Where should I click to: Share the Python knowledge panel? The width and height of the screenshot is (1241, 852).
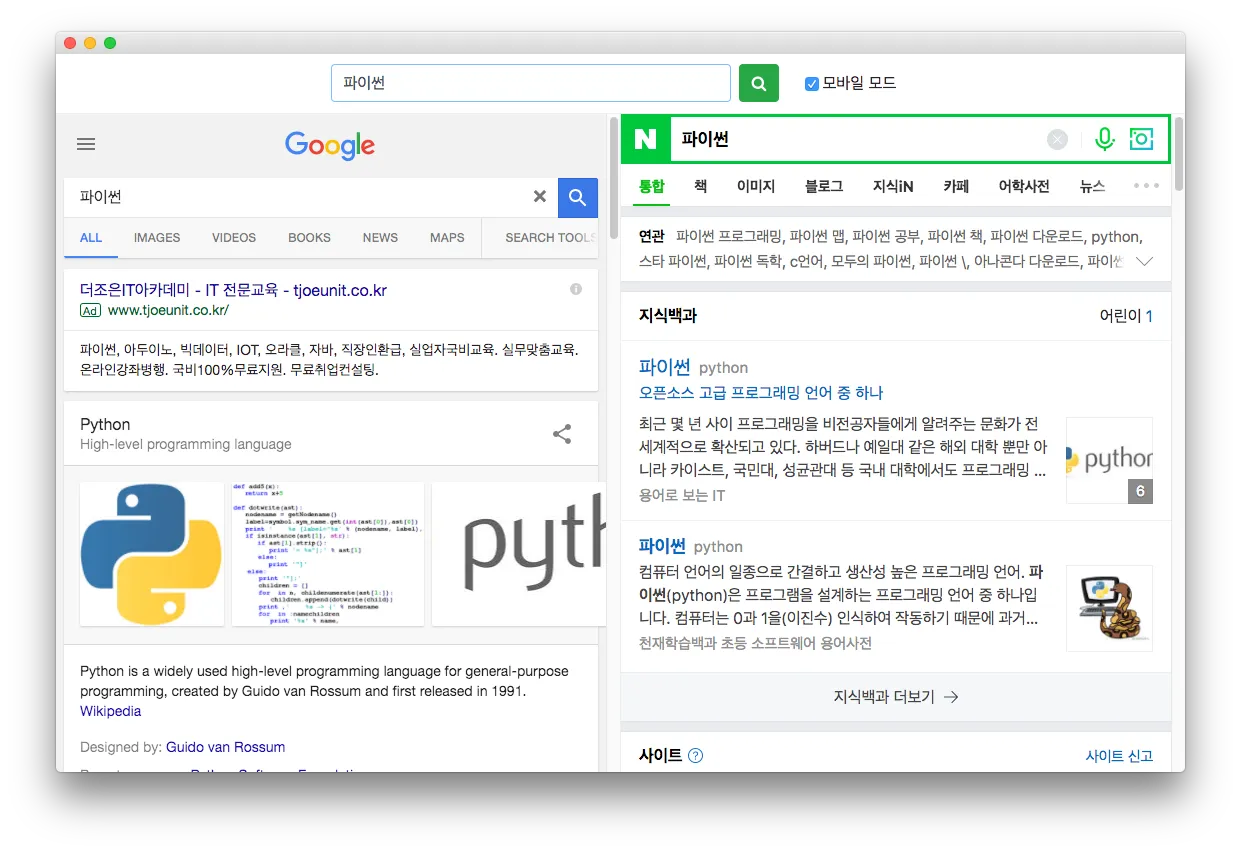(562, 434)
